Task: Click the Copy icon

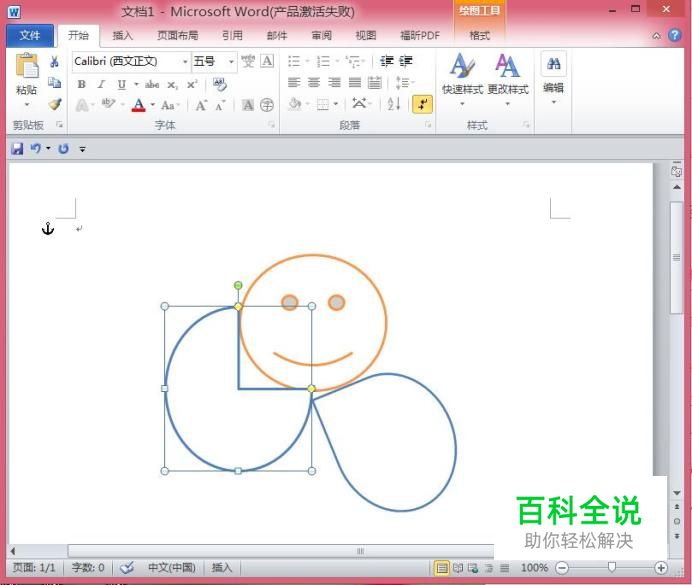Action: 54,82
